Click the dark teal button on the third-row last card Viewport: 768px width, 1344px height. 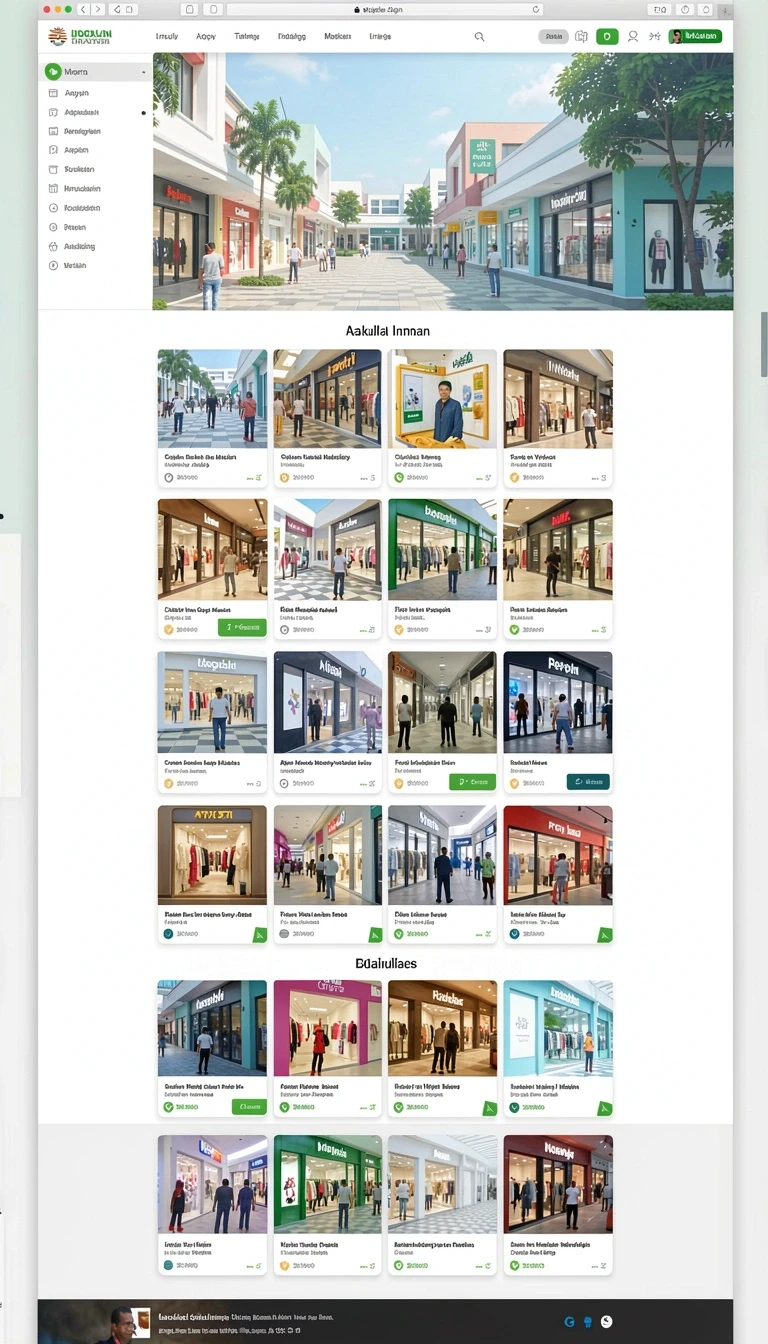588,782
